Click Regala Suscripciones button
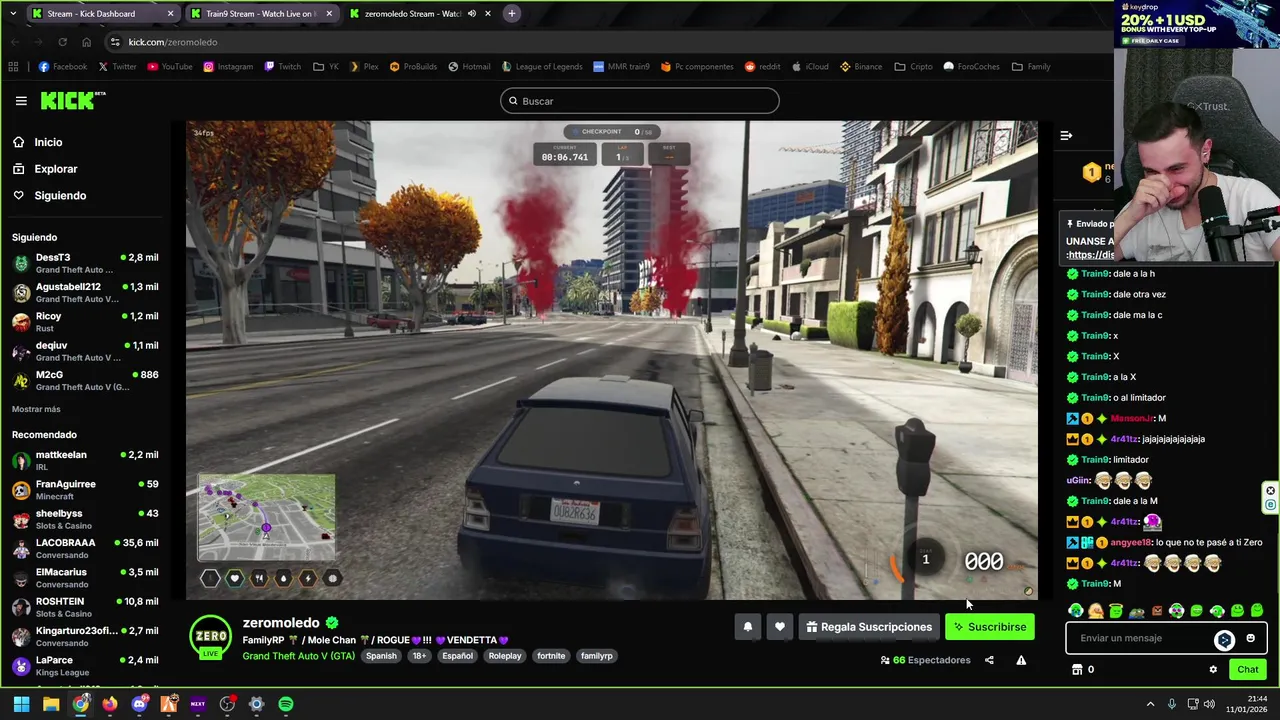1280x720 pixels. pyautogui.click(x=868, y=627)
